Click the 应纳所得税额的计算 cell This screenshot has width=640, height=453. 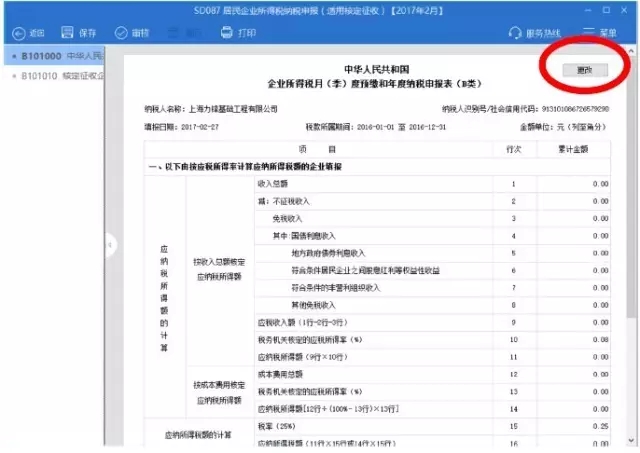[x=198, y=435]
